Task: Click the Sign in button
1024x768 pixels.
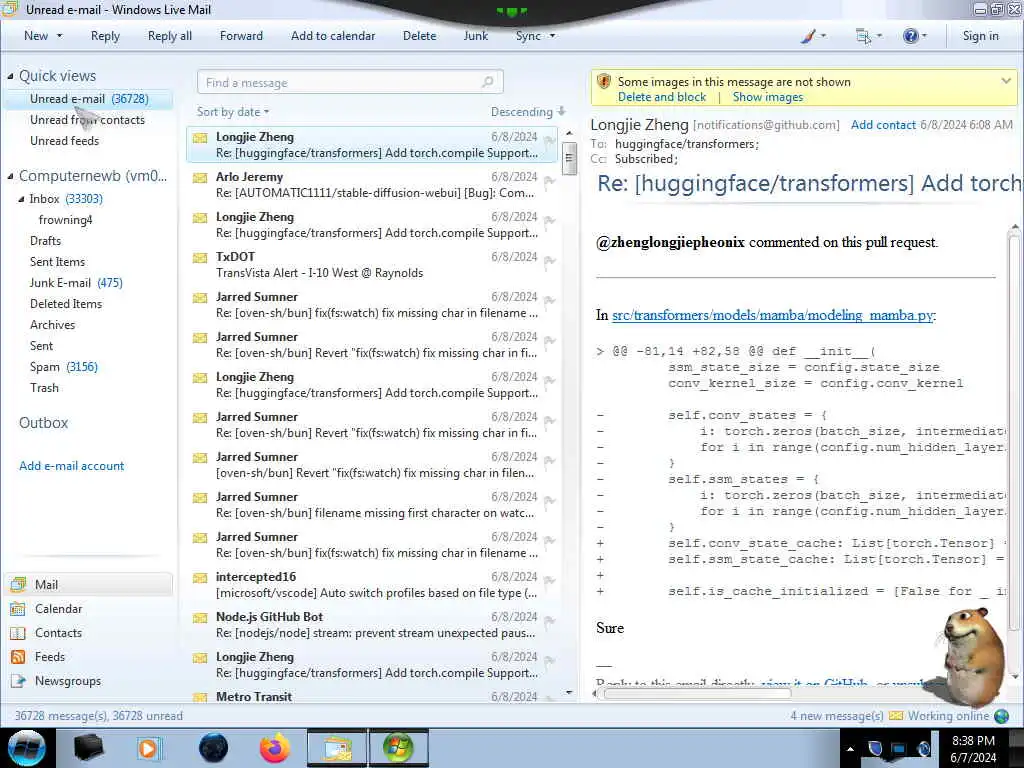Action: tap(980, 36)
